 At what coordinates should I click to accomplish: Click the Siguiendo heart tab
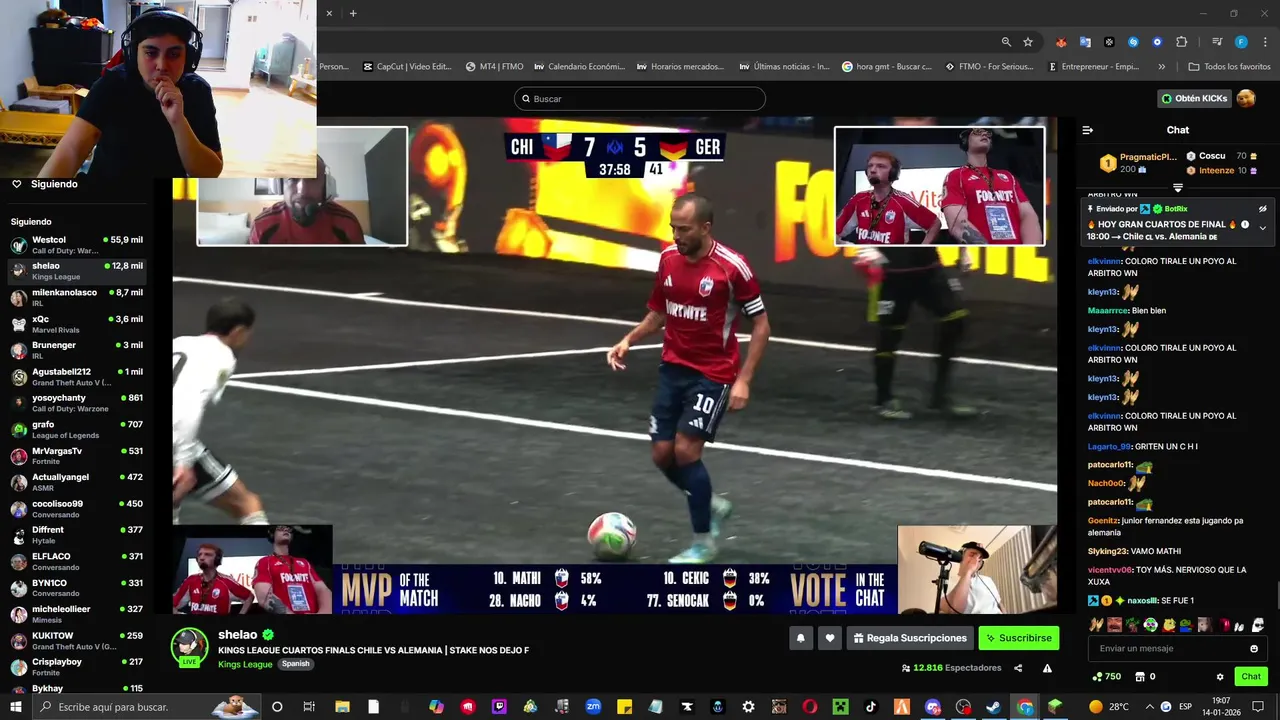pos(44,184)
